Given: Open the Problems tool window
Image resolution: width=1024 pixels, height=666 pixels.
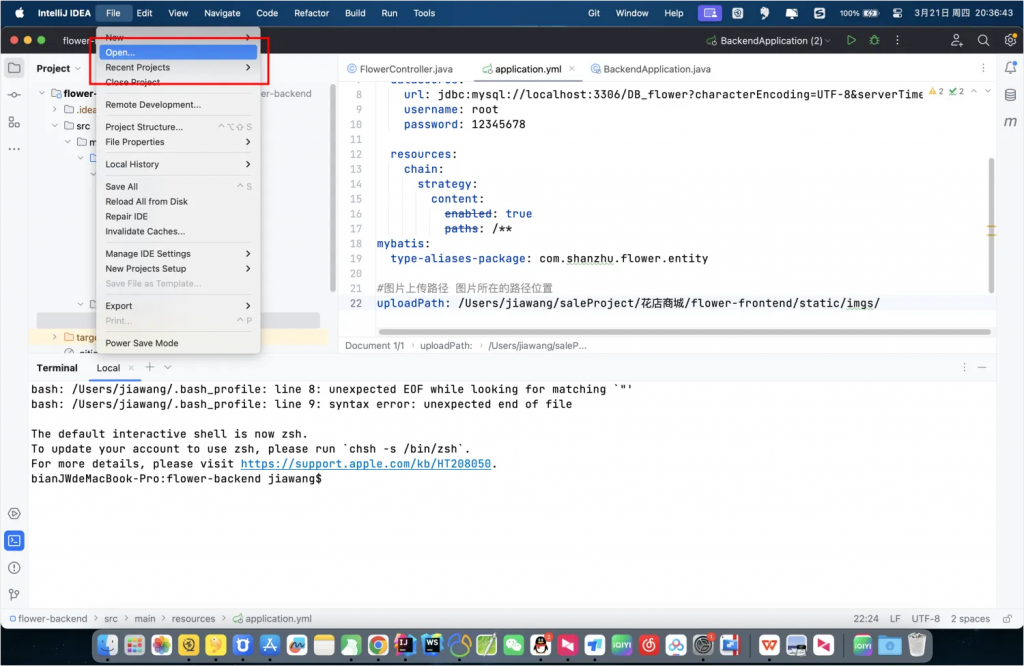Looking at the screenshot, I should (14, 568).
